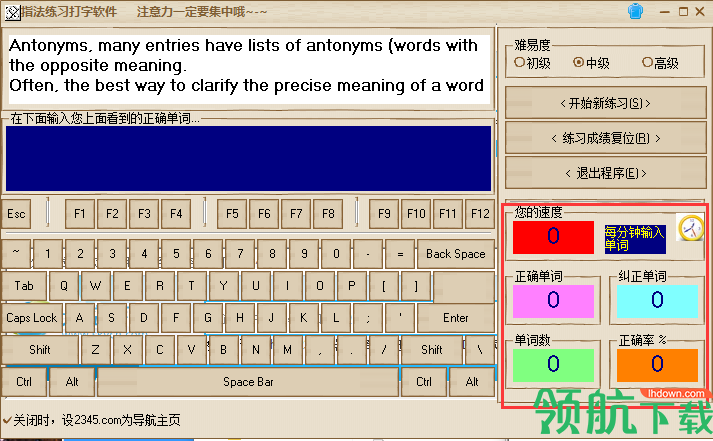Click the F12 key

[480, 214]
